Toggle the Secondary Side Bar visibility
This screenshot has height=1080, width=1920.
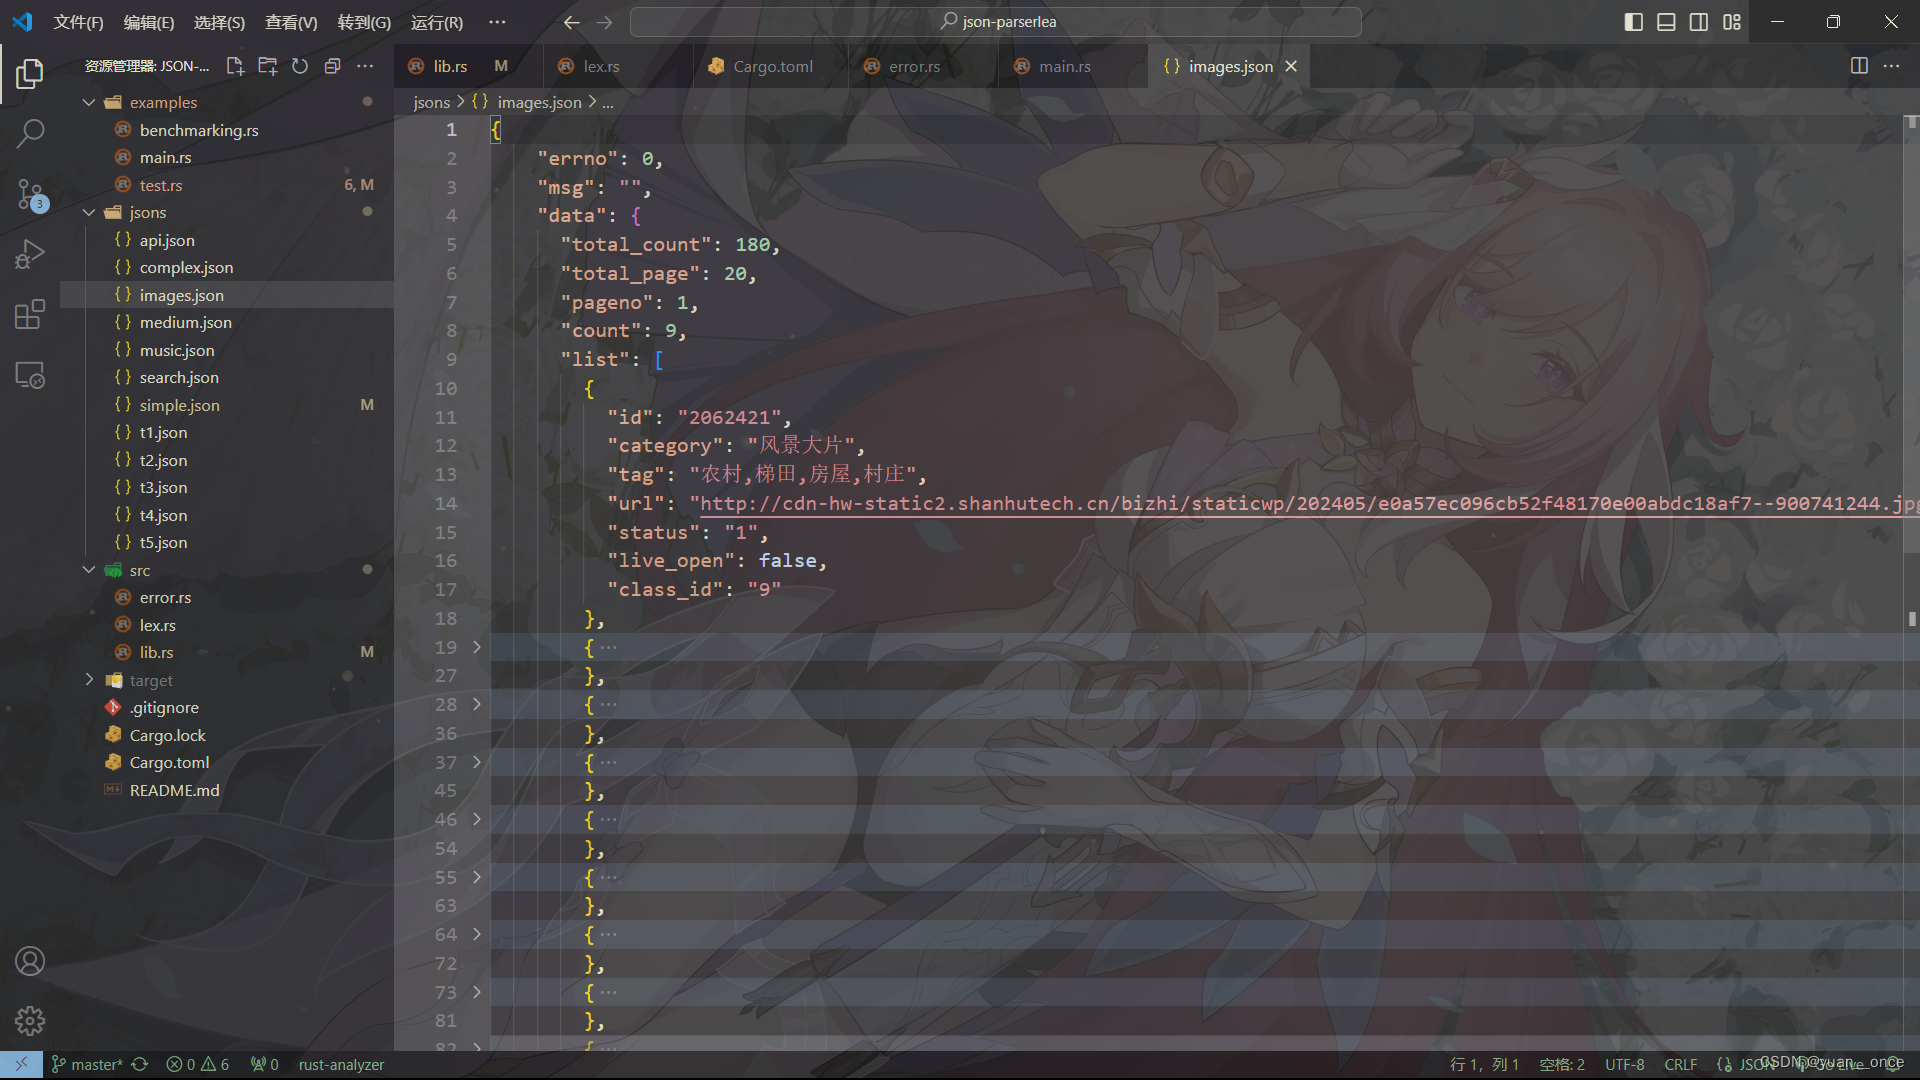pyautogui.click(x=1699, y=22)
